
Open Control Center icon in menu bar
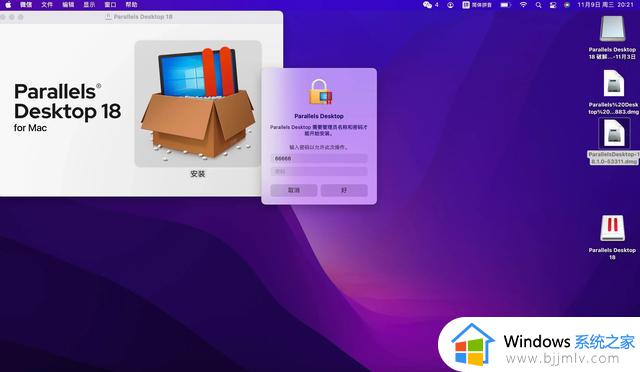[x=553, y=5]
